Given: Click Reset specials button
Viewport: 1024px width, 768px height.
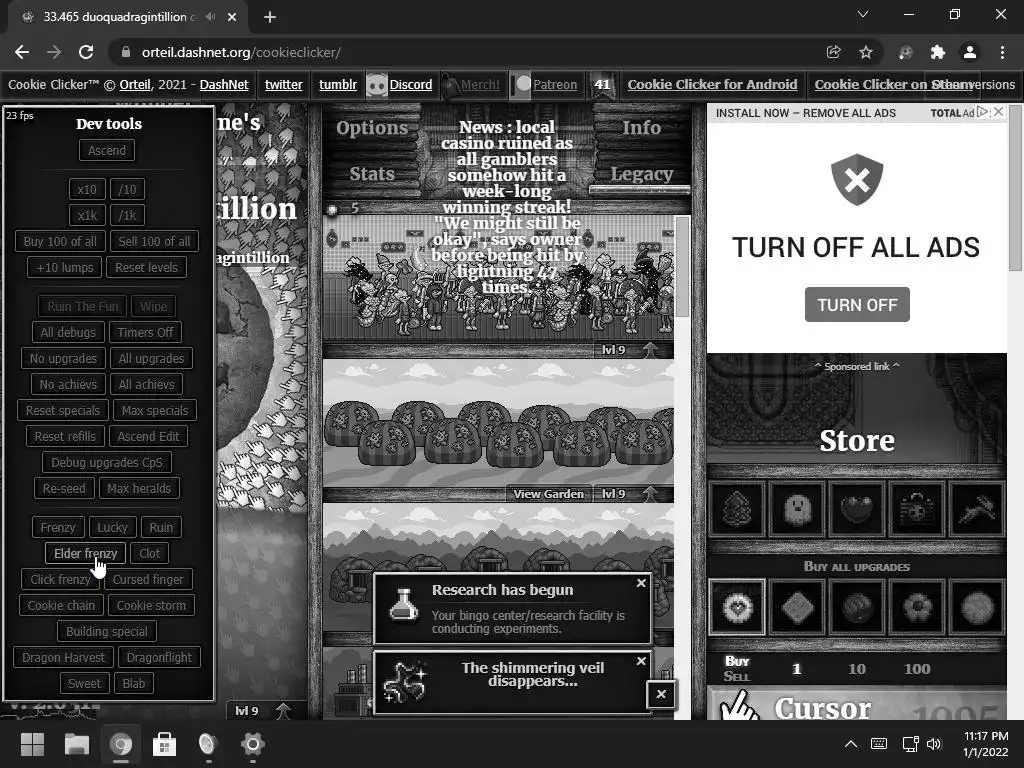Looking at the screenshot, I should (63, 410).
